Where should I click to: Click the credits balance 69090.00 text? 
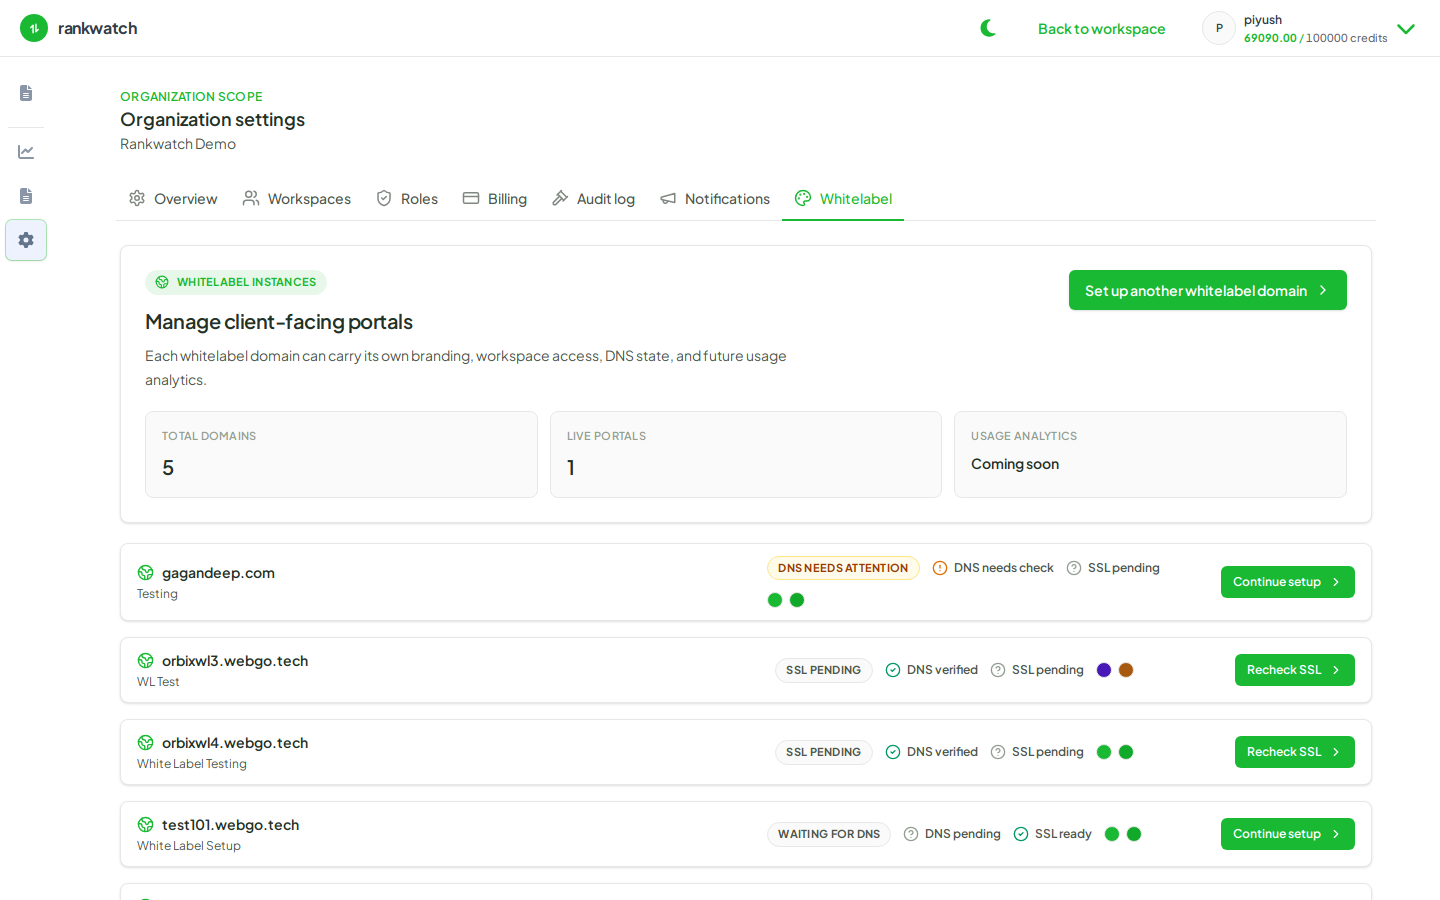[x=1270, y=38]
